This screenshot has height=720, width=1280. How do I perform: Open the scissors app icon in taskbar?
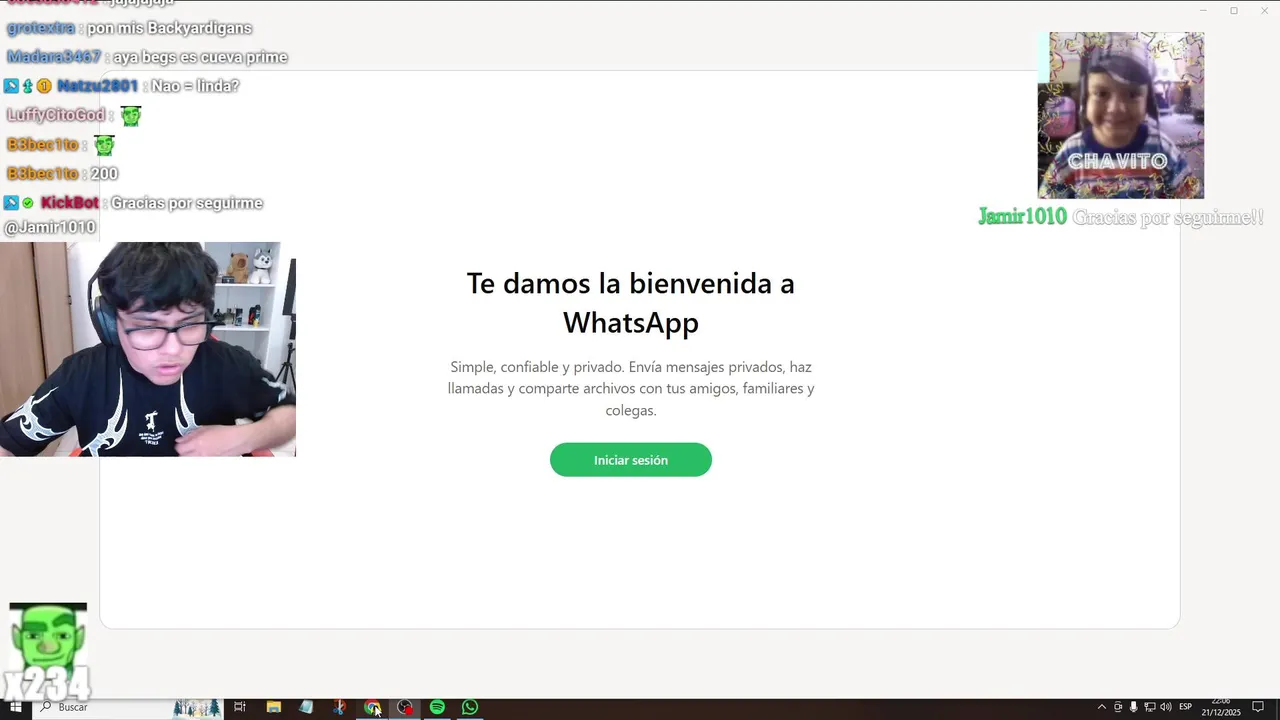click(x=339, y=707)
